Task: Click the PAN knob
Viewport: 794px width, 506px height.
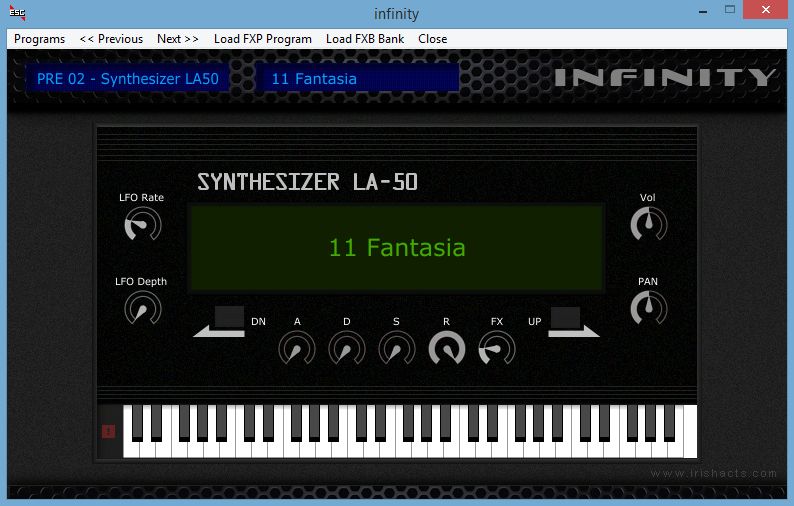Action: (649, 308)
